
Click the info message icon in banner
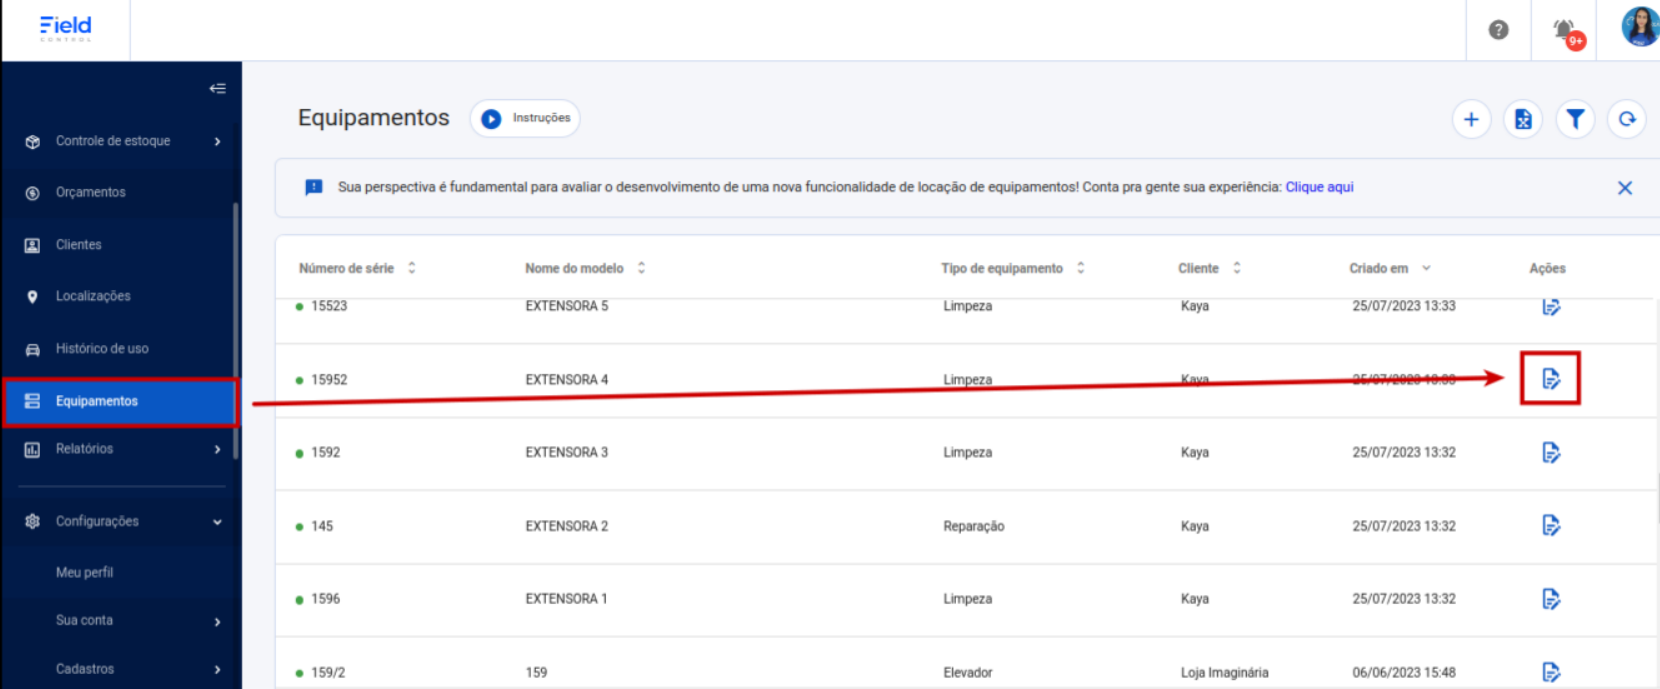[313, 187]
